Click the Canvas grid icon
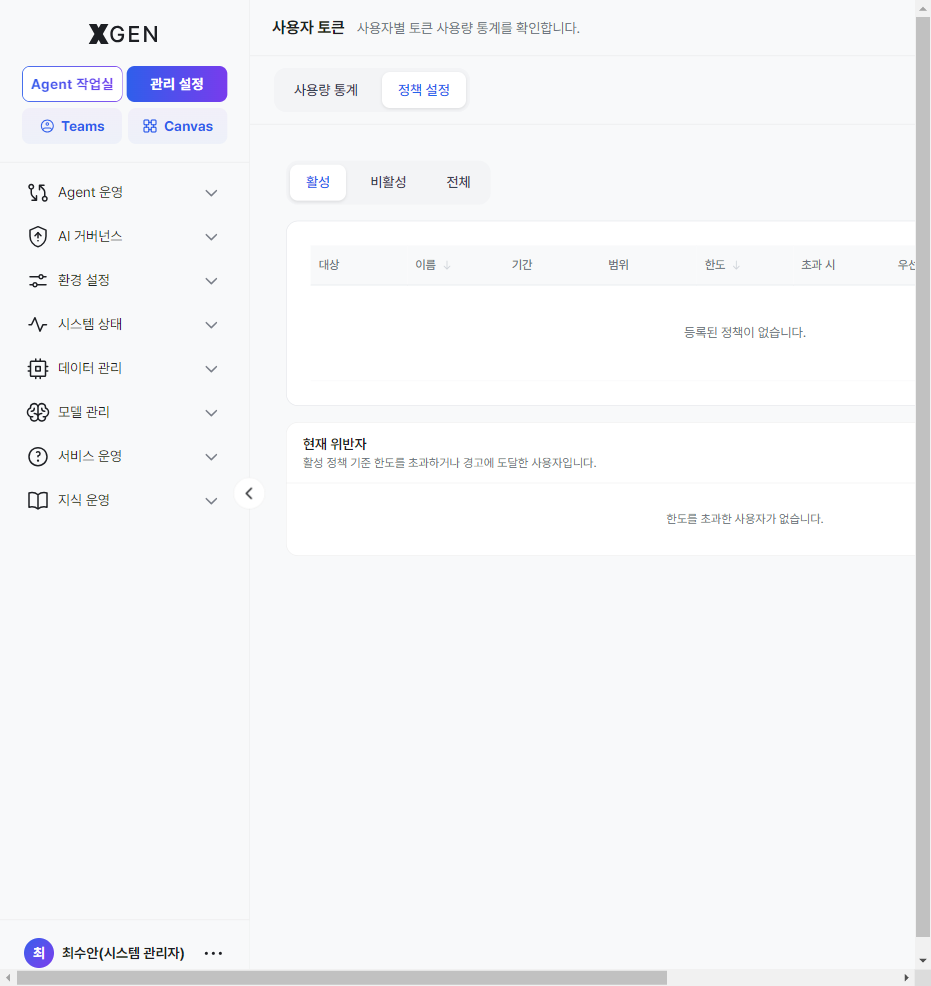Viewport: 931px width, 986px height. pos(150,126)
